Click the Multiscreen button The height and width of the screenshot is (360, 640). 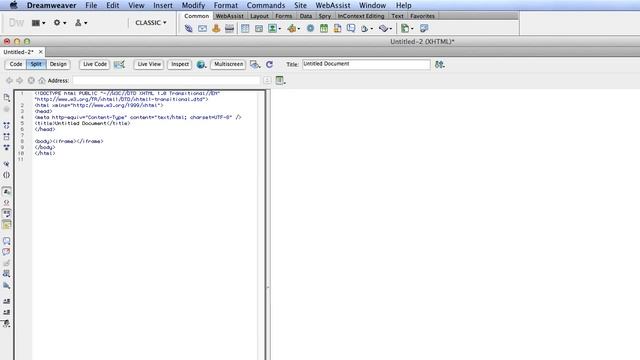point(228,64)
